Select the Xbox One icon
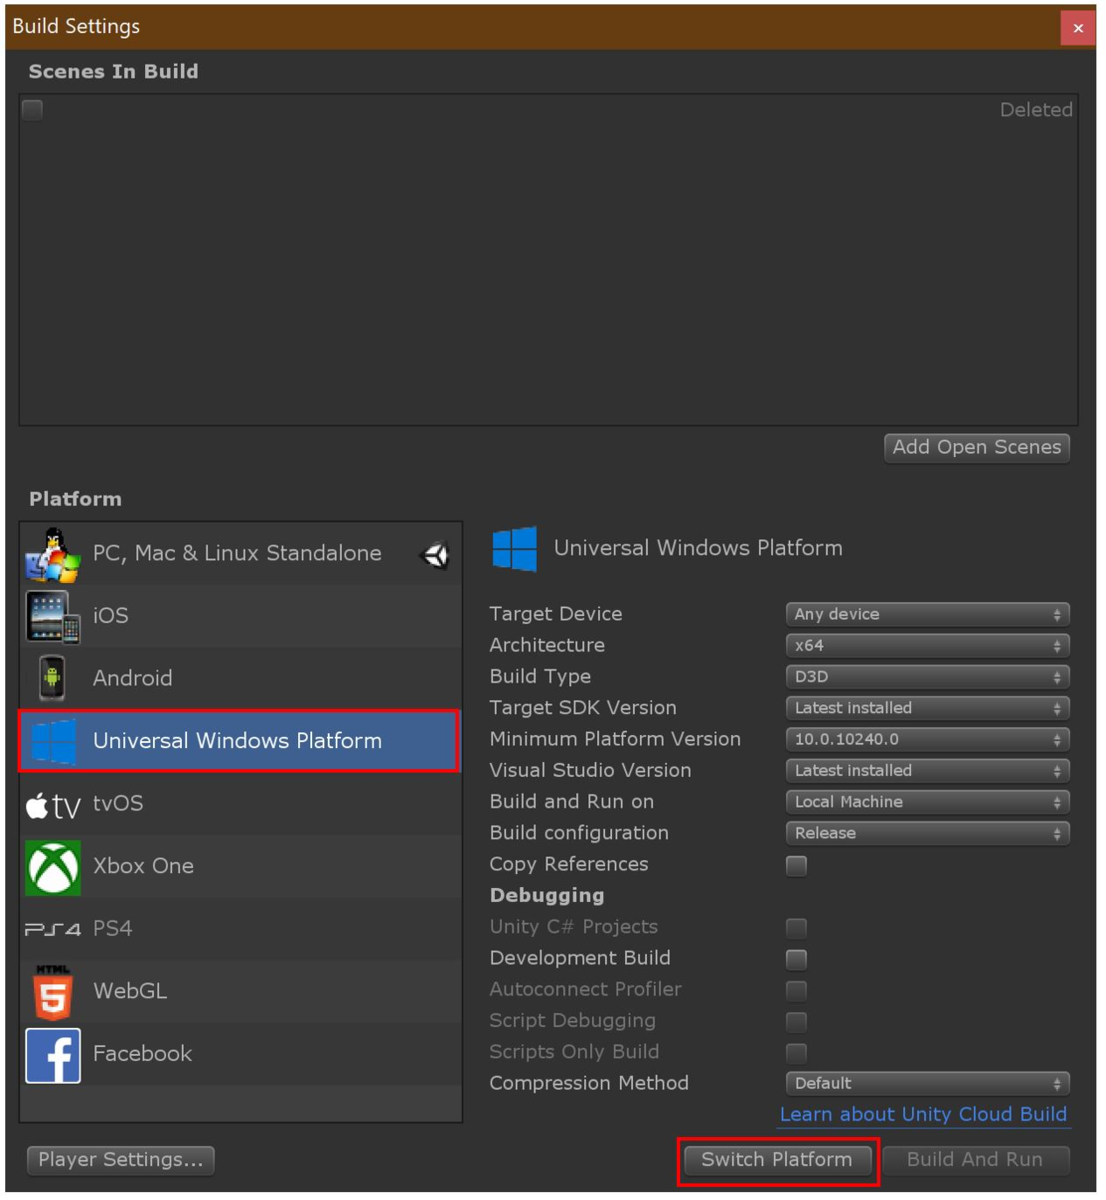 coord(53,867)
